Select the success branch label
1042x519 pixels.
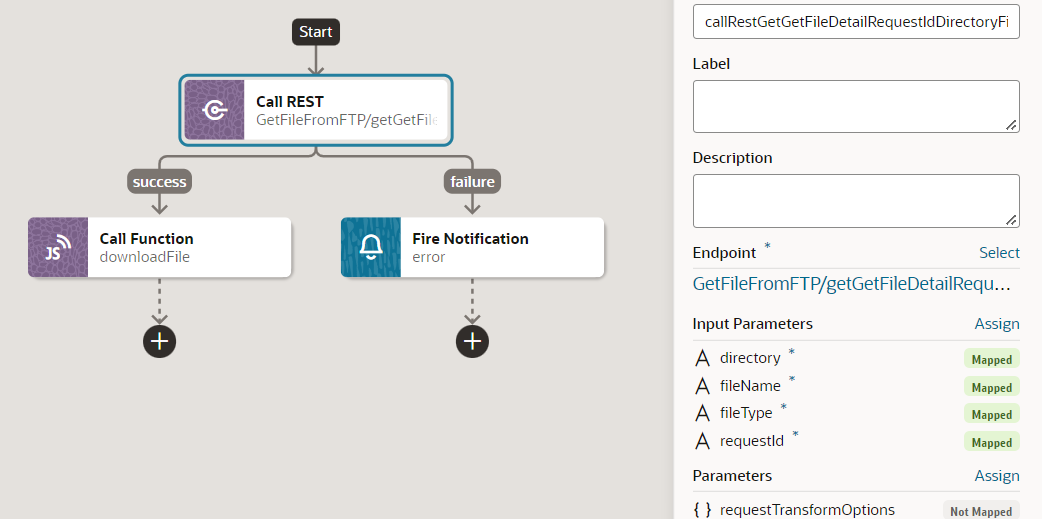click(159, 181)
